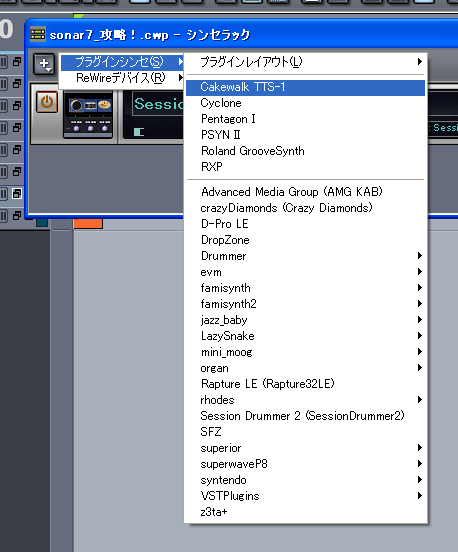Open the Session Drummer synth thumbnail
This screenshot has width=458, height=552.
(x=88, y=114)
